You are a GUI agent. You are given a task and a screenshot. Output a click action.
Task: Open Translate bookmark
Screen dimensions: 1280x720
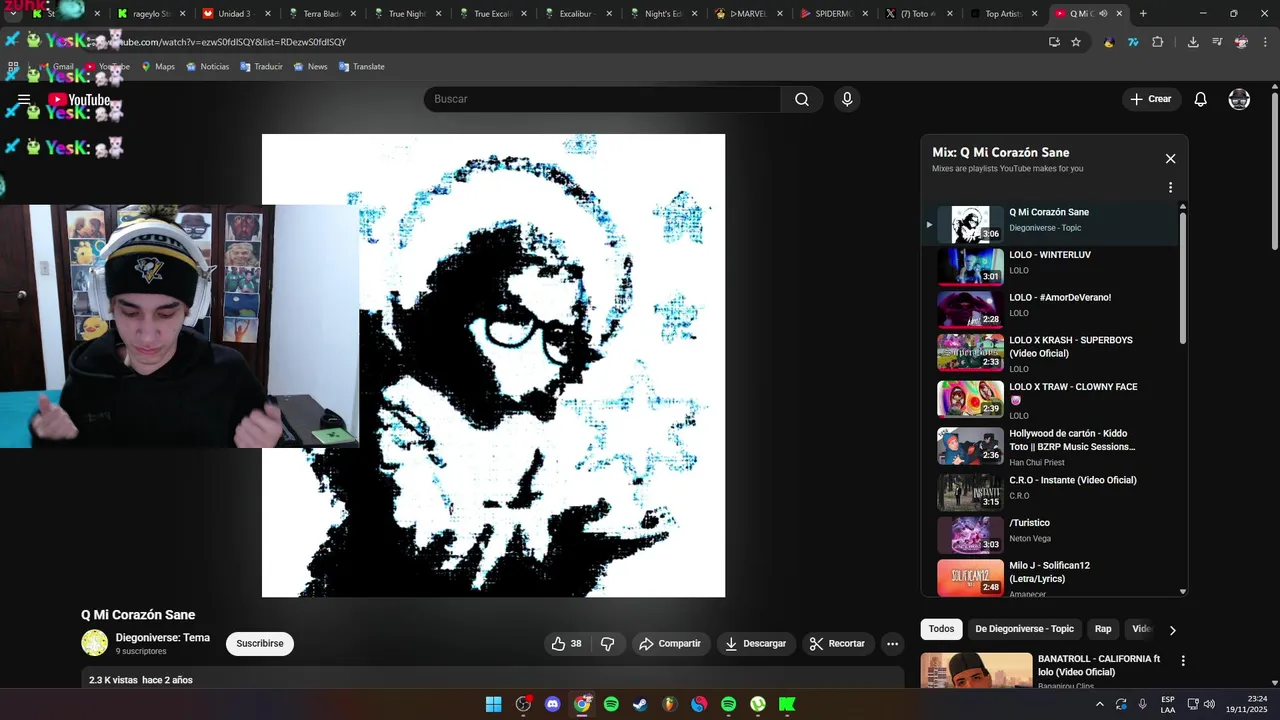(x=361, y=67)
